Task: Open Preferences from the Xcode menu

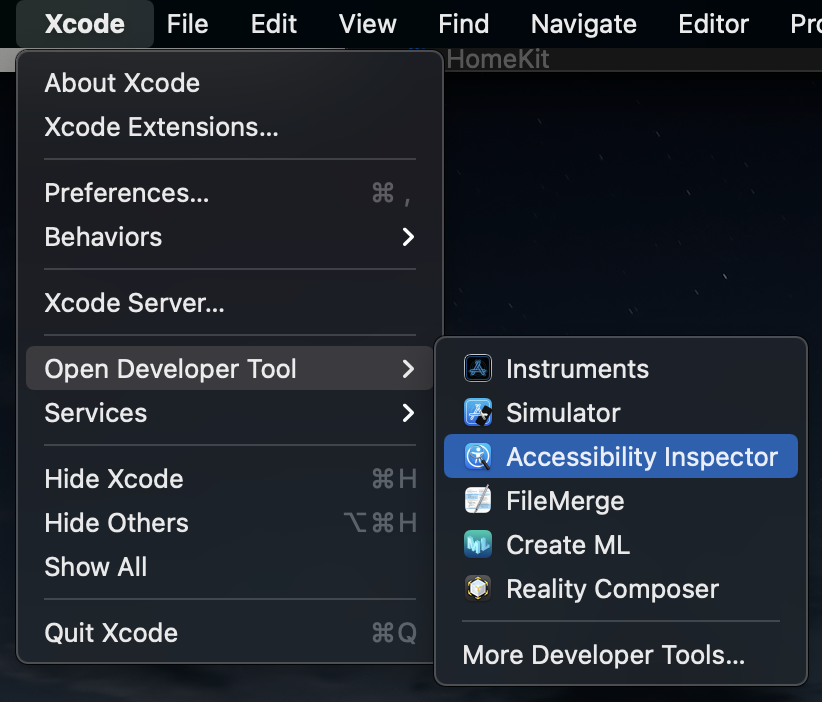Action: [127, 193]
